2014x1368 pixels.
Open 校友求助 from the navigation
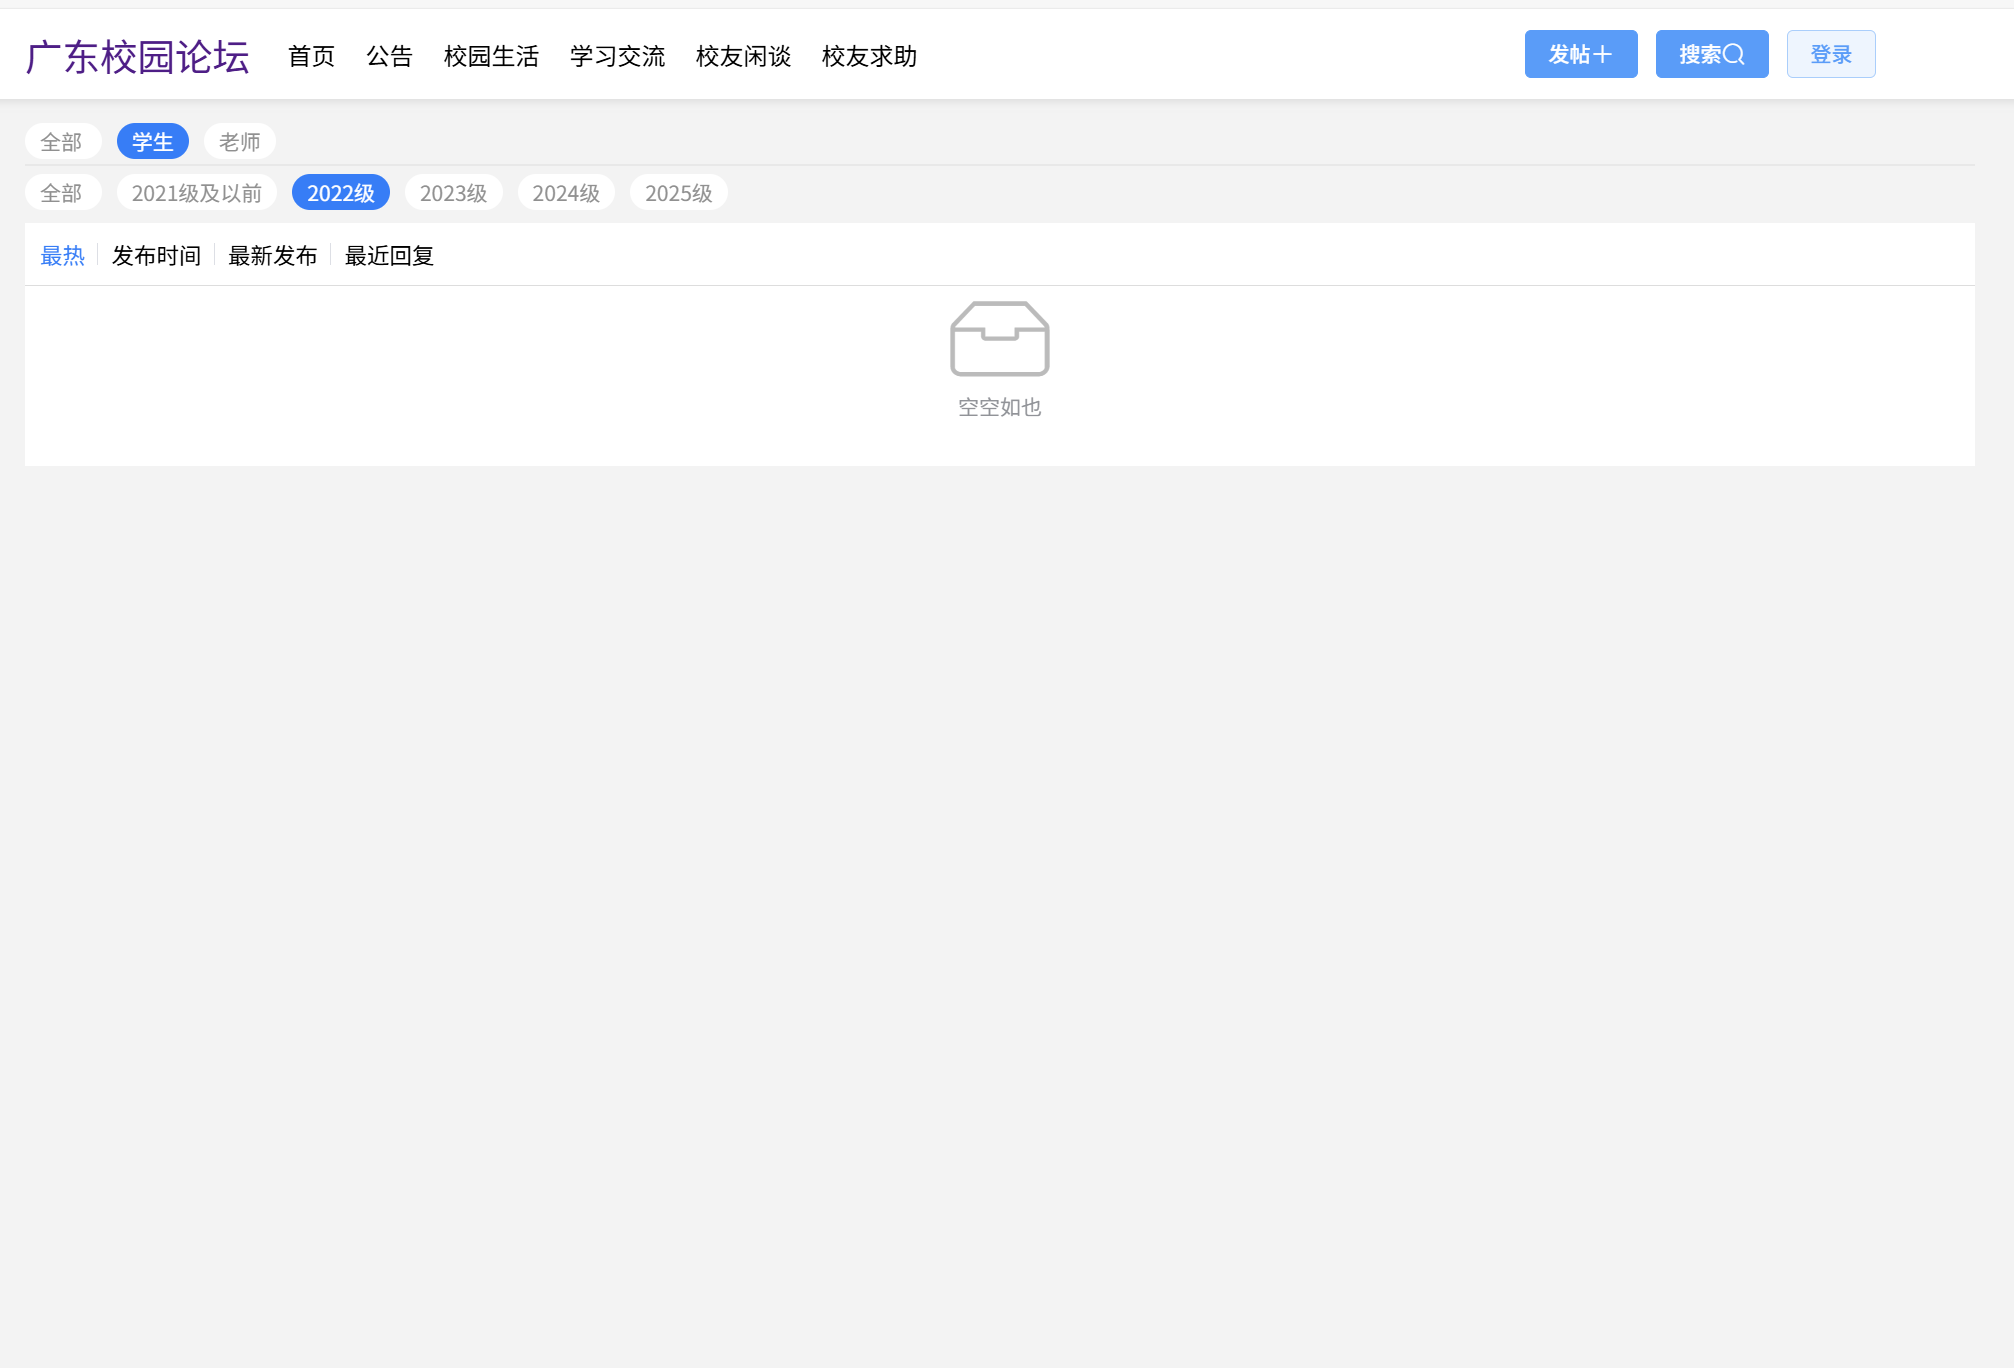868,57
